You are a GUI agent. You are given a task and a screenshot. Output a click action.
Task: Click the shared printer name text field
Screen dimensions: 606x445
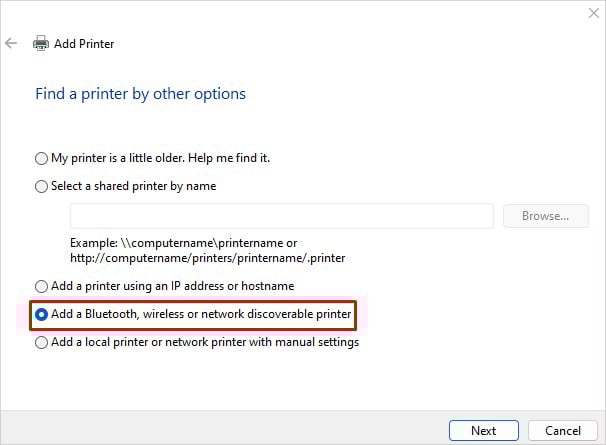coord(281,215)
